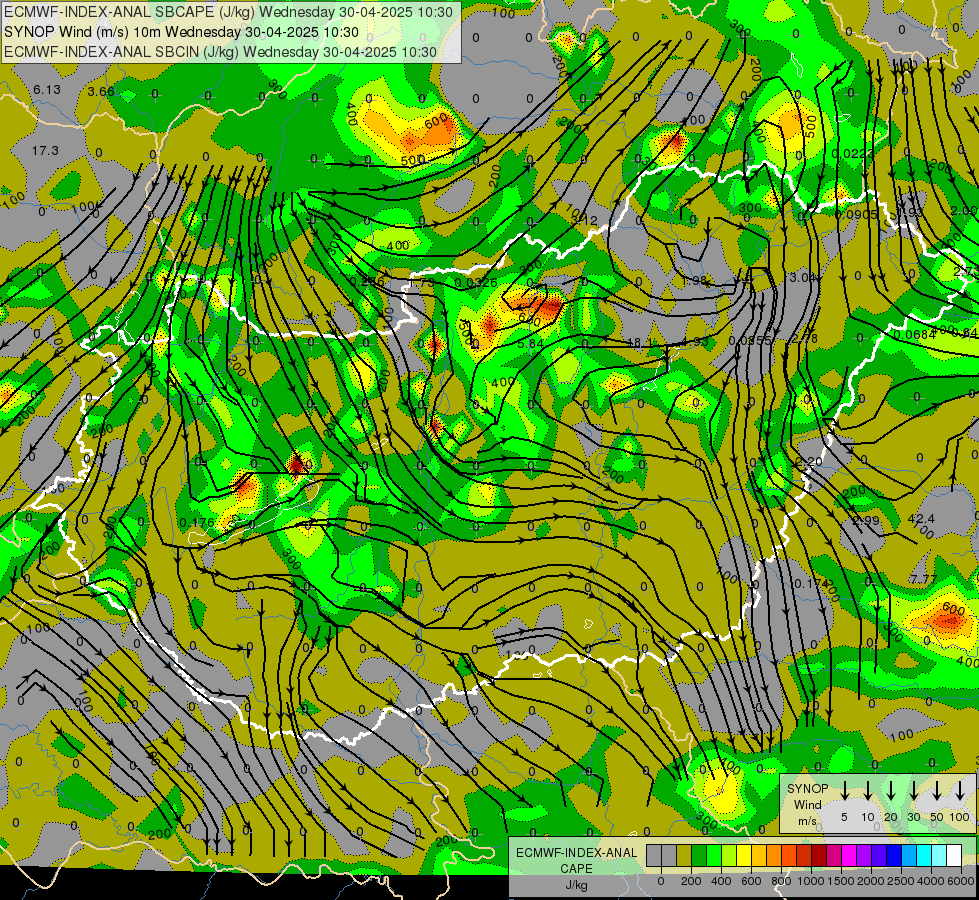The height and width of the screenshot is (900, 979).
Task: Click the station value 3.66
Action: pos(101,92)
